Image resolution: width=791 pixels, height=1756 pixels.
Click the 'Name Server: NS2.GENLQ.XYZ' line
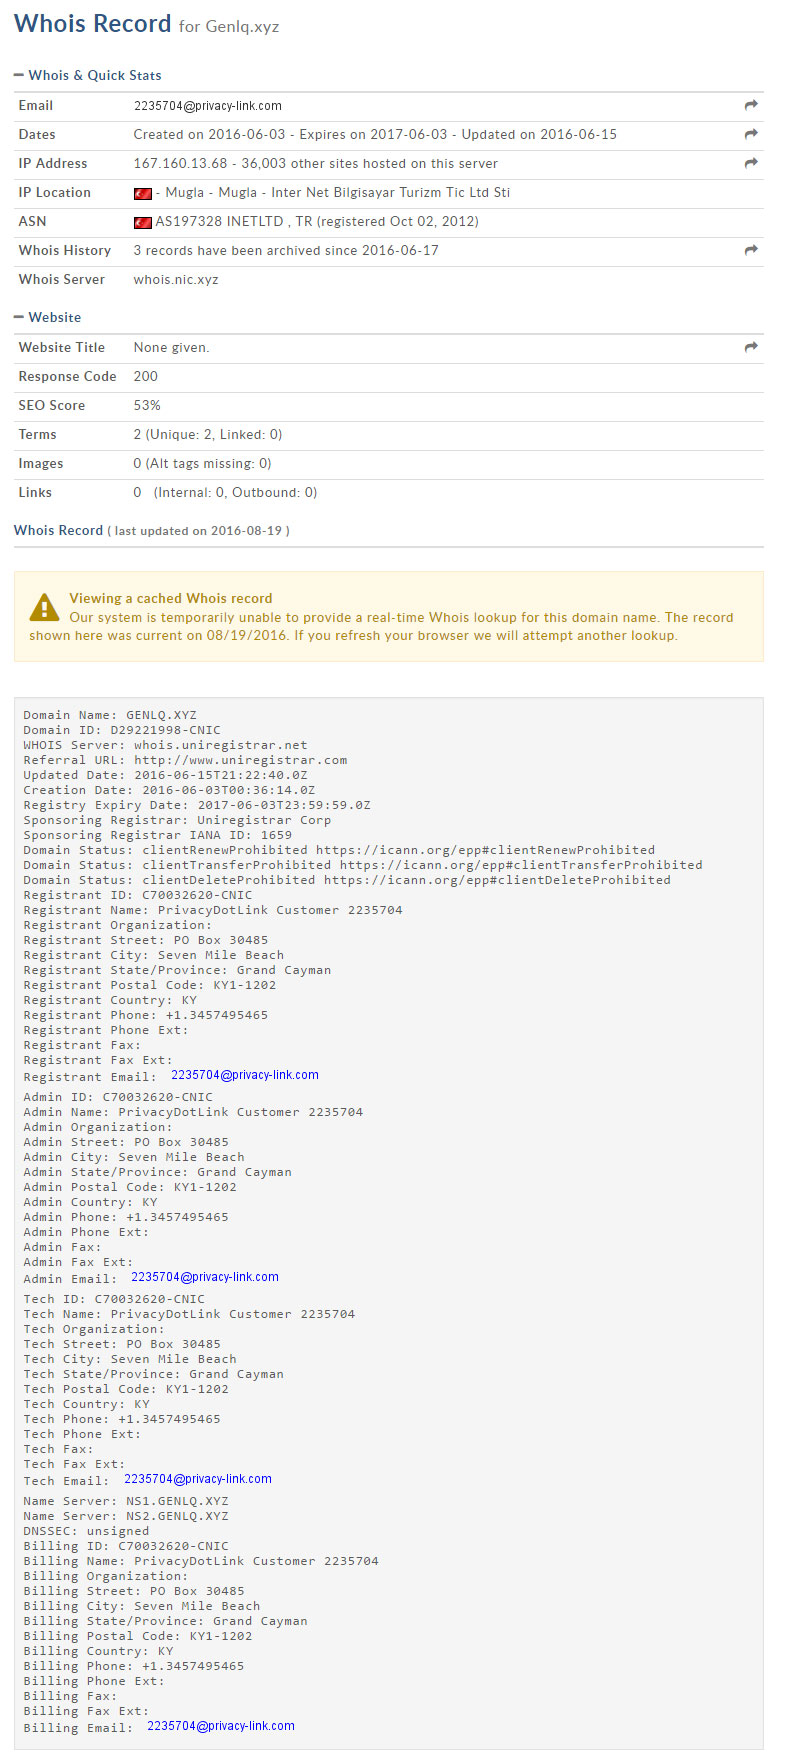tap(126, 1516)
